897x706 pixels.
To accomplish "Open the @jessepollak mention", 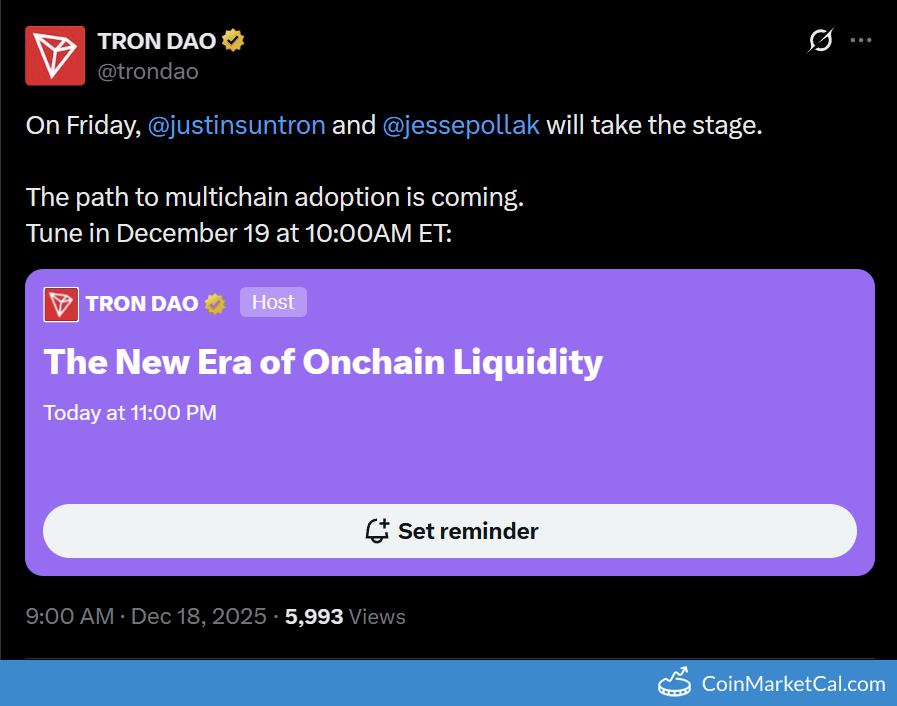I will 461,126.
